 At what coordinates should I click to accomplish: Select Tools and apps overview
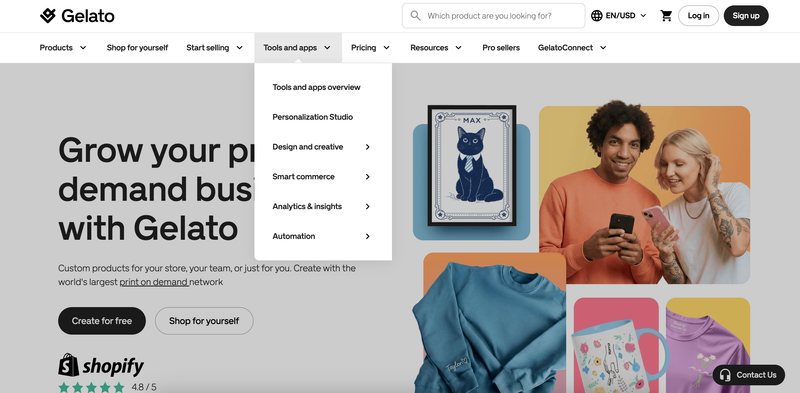[316, 87]
